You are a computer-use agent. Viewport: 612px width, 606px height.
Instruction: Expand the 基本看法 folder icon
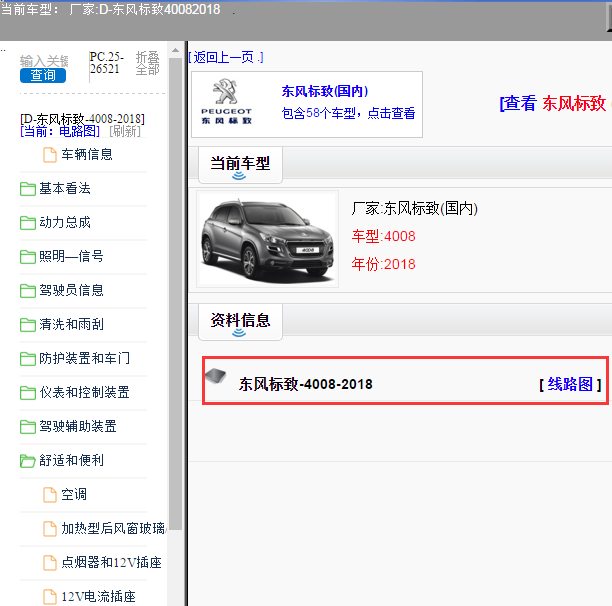coord(28,189)
